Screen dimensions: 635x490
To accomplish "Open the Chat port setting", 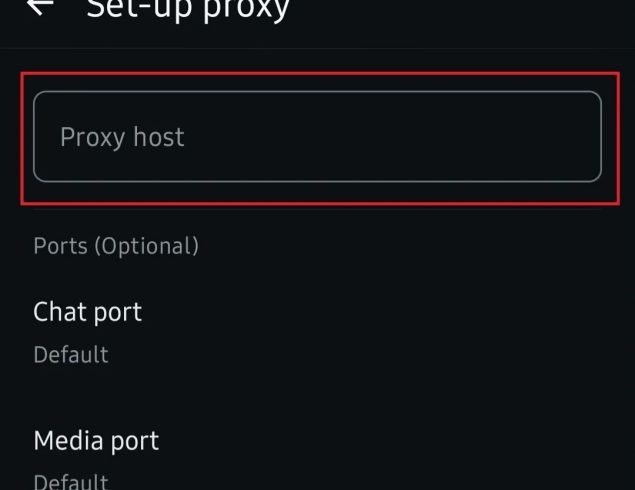I will tap(88, 312).
